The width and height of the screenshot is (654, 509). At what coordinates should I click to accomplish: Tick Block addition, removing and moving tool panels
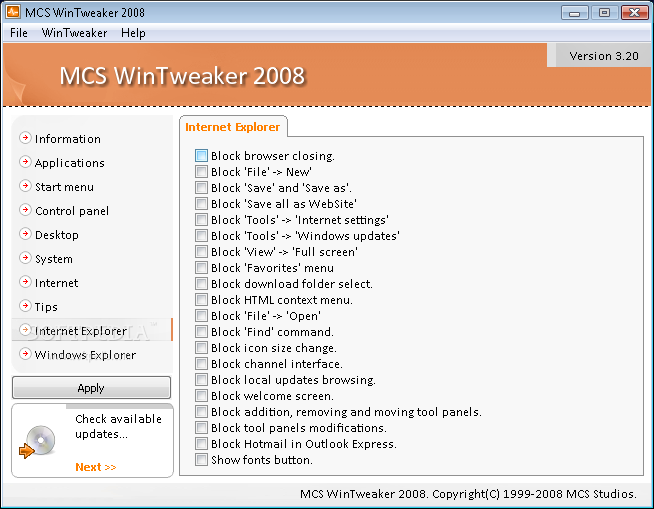click(x=201, y=411)
